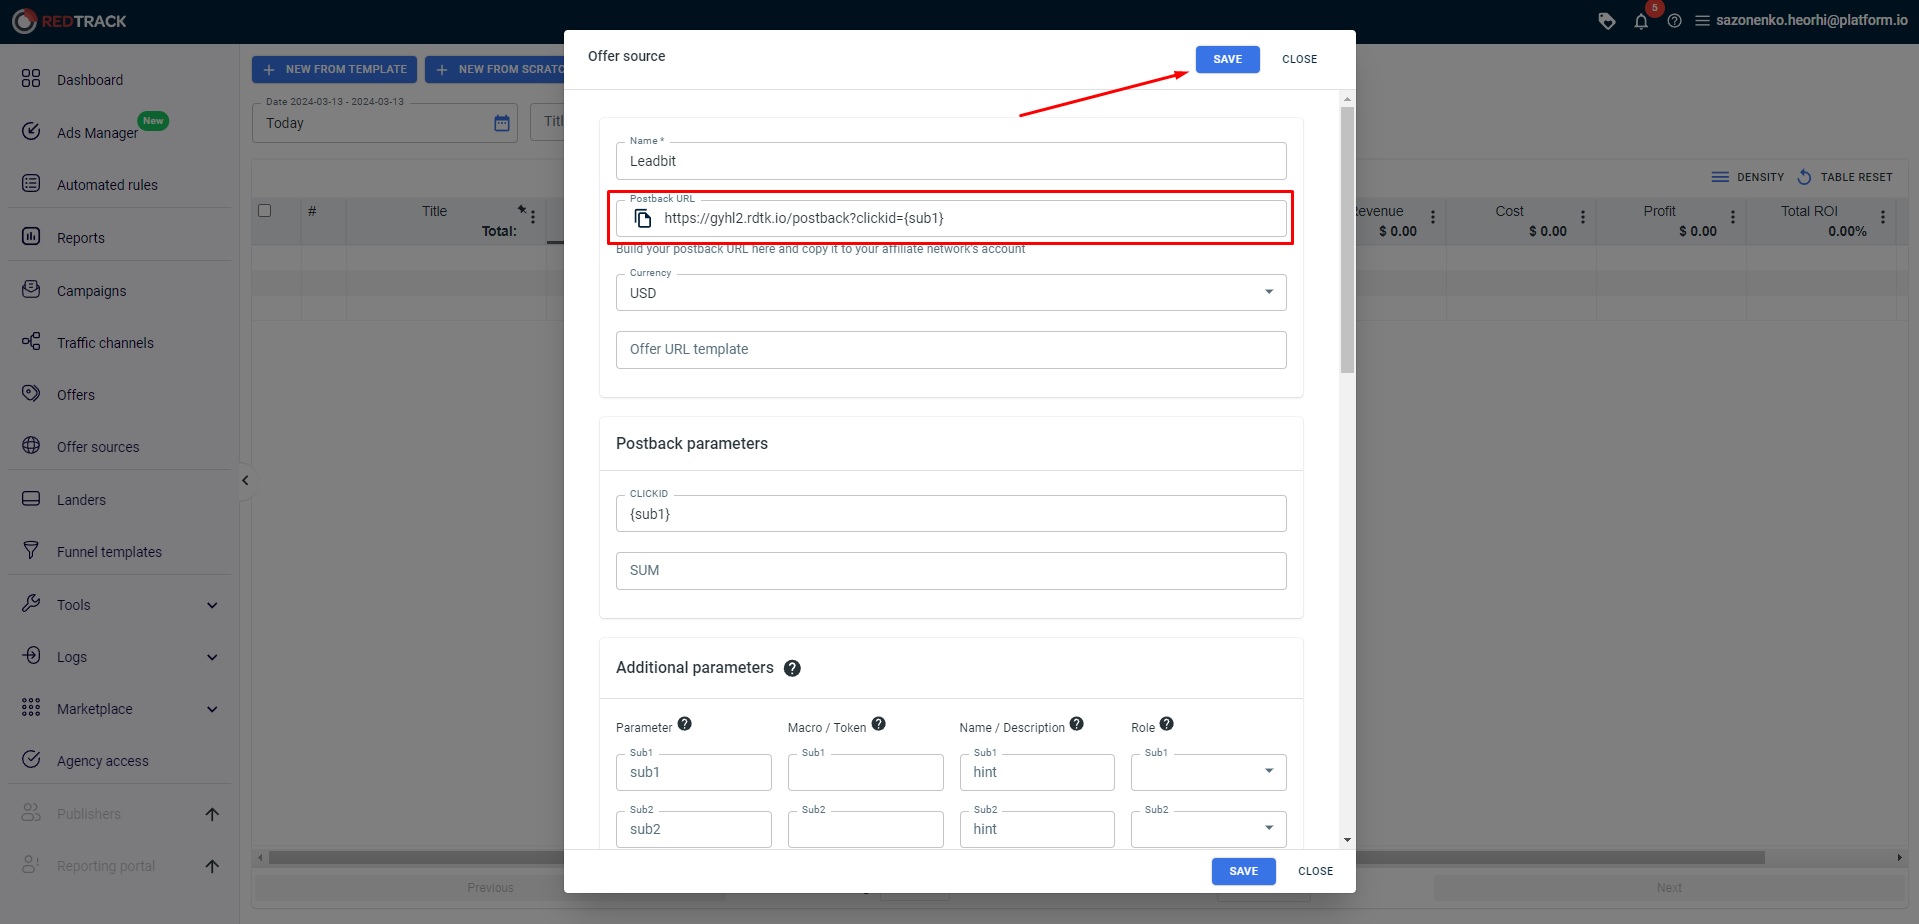Copy the Postback URL with the copy icon
The image size is (1919, 924).
coord(643,218)
